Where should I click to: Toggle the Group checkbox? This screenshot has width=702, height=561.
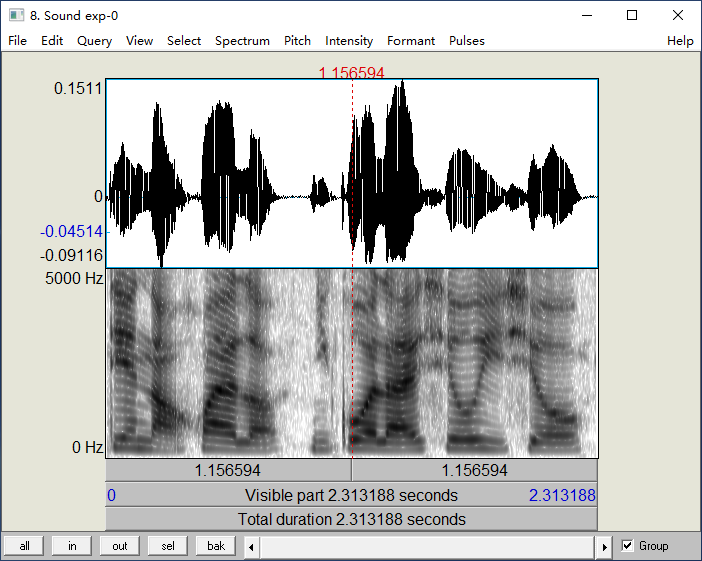click(x=628, y=545)
